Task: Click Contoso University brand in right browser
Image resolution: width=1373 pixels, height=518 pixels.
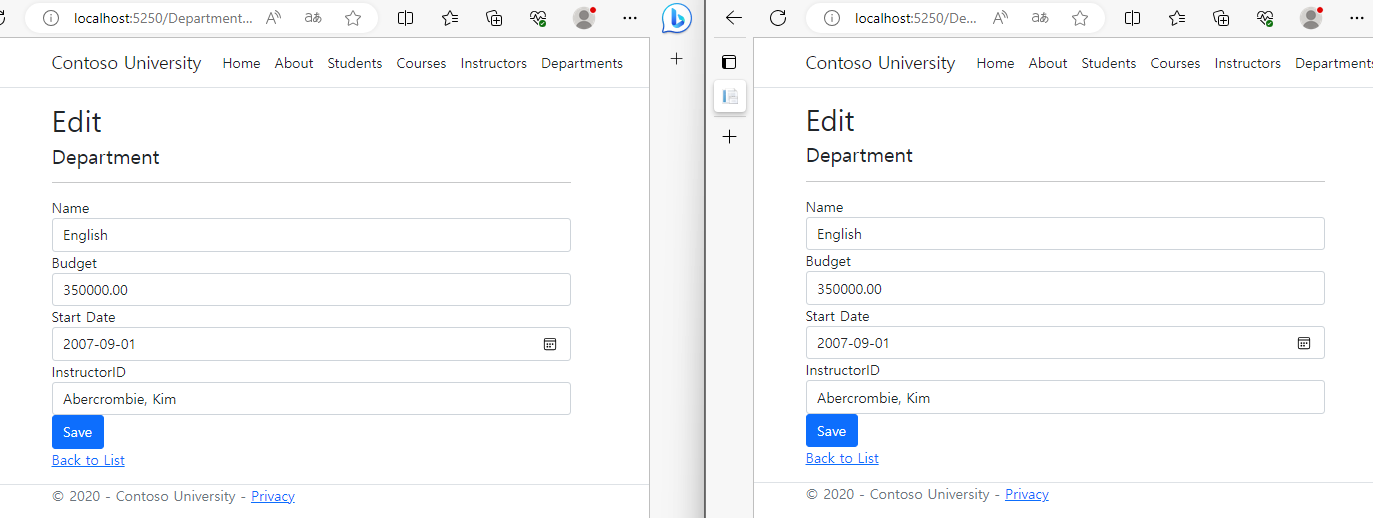Action: click(881, 63)
